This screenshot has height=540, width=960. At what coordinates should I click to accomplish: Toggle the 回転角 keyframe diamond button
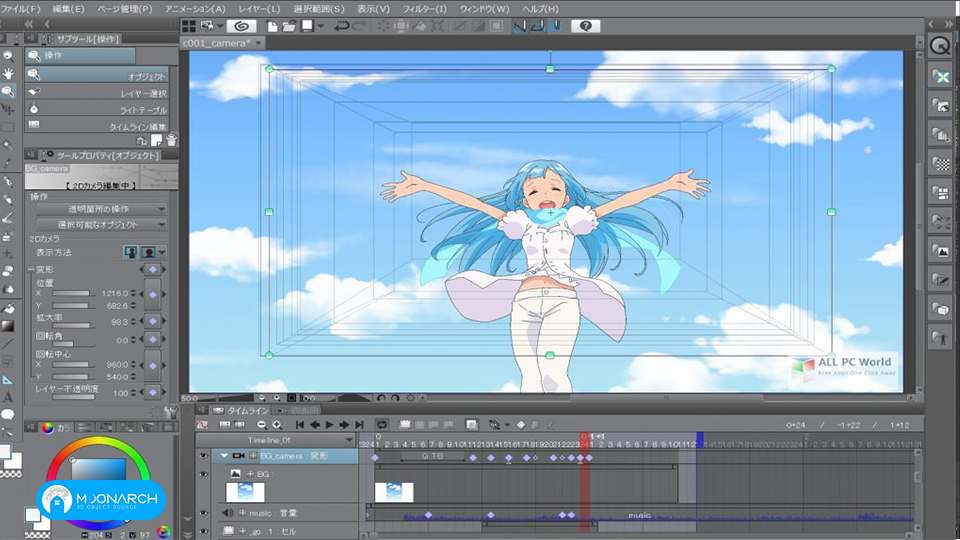point(152,339)
